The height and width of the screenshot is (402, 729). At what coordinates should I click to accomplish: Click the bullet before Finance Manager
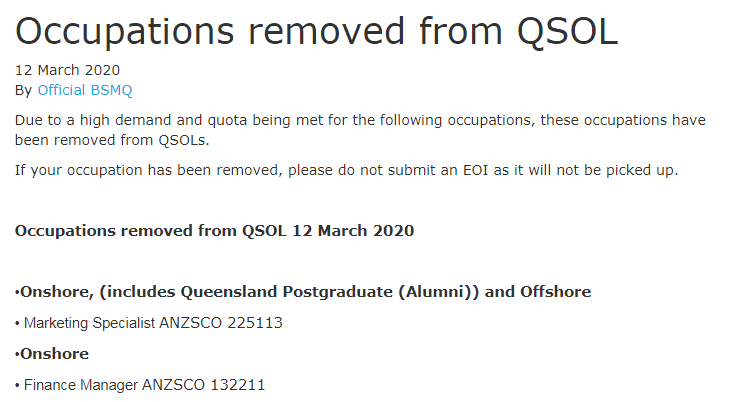(x=18, y=385)
